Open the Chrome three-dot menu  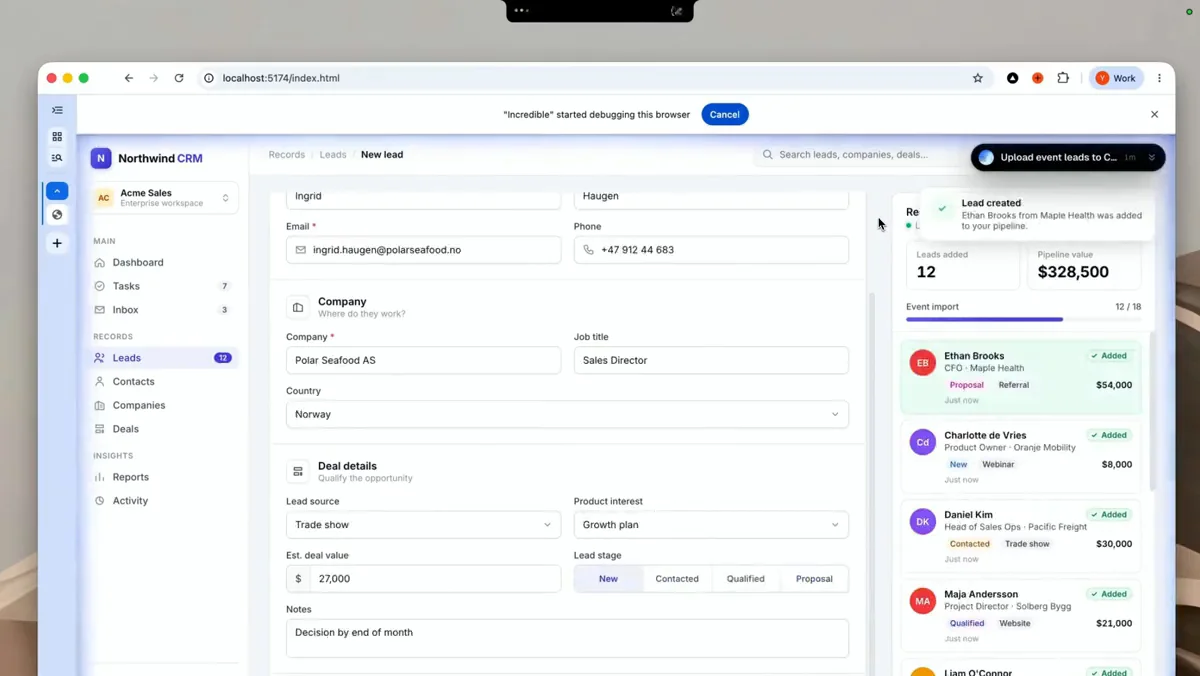coord(1159,78)
